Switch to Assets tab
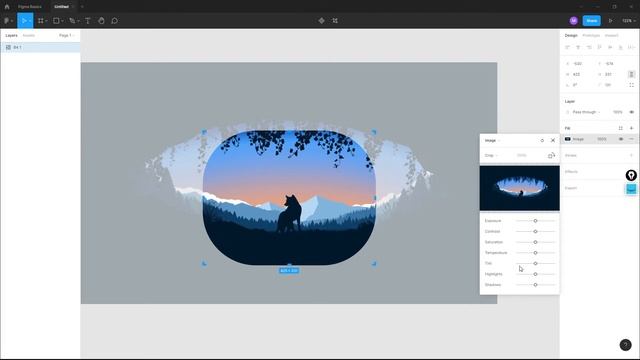 click(29, 36)
